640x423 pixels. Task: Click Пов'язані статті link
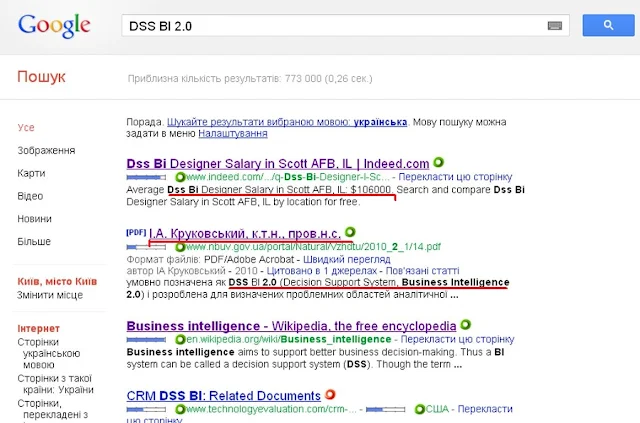422,271
